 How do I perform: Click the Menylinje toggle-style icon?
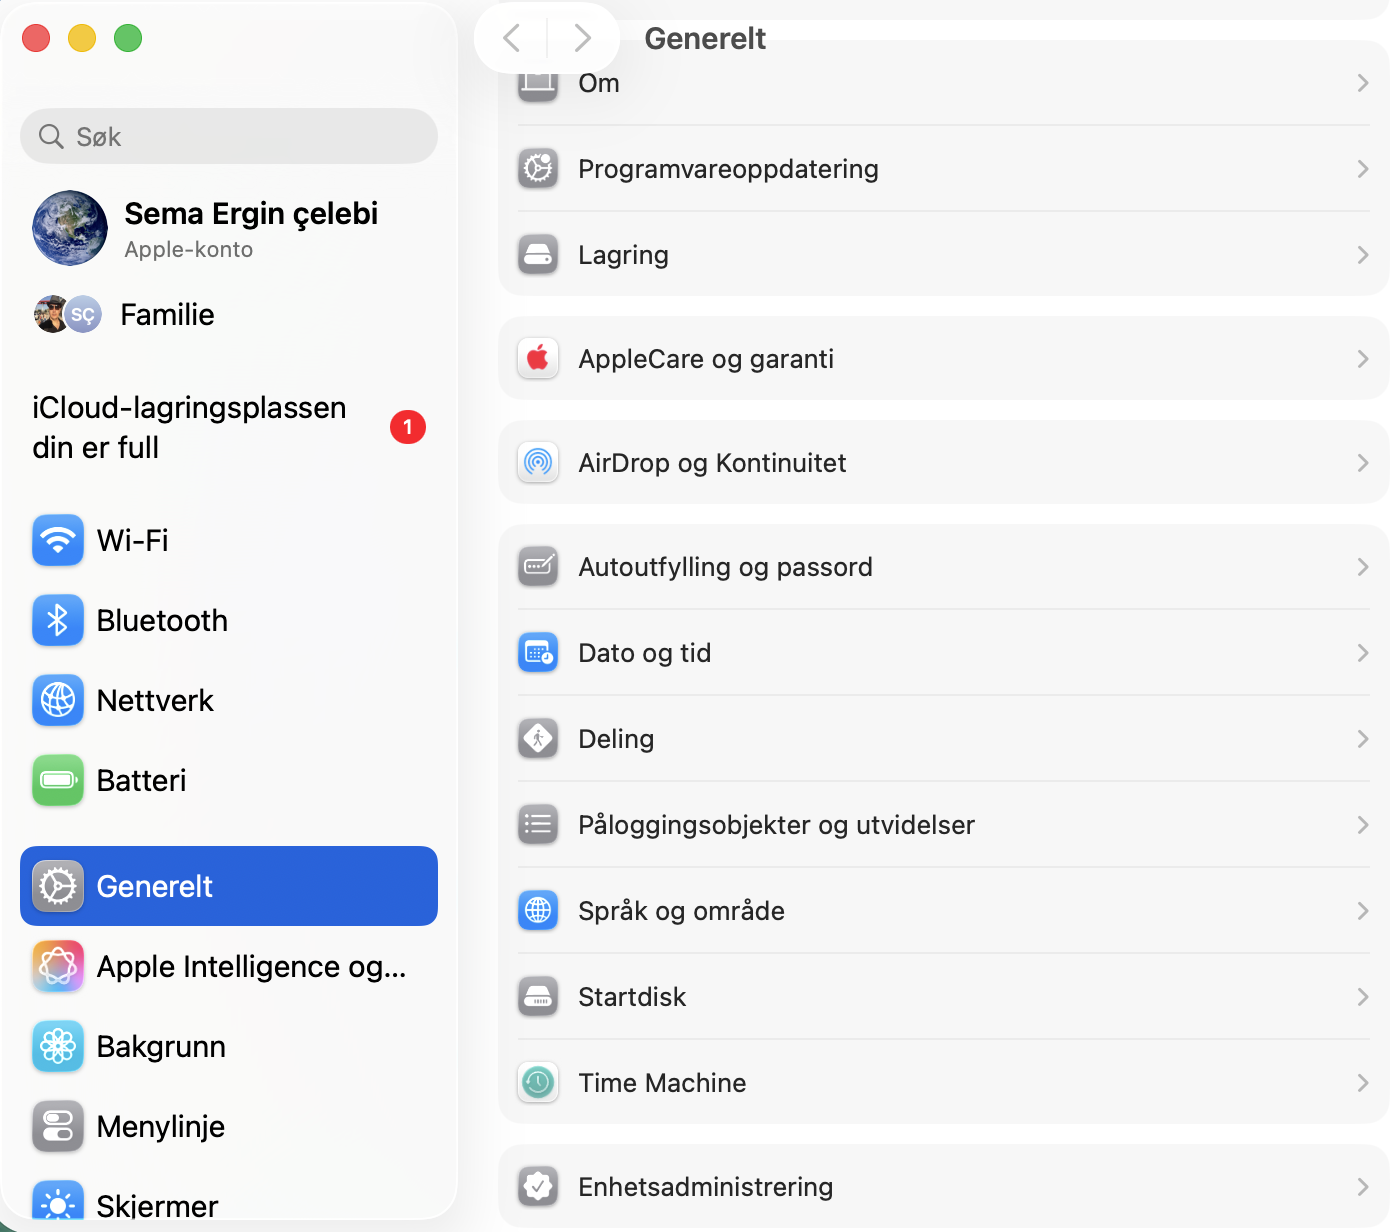point(58,1126)
